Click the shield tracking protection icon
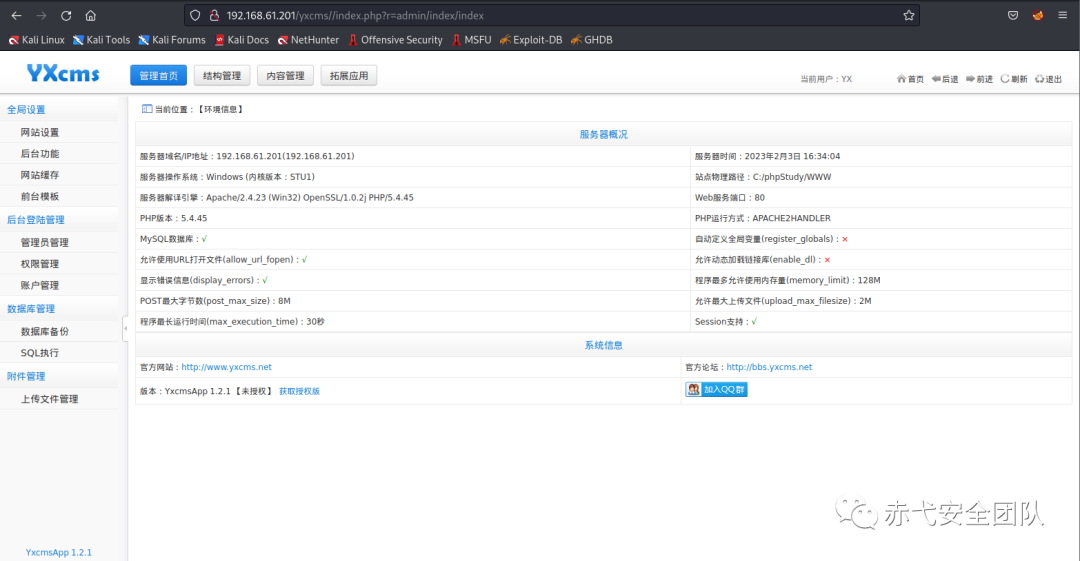This screenshot has width=1080, height=561. tap(195, 15)
